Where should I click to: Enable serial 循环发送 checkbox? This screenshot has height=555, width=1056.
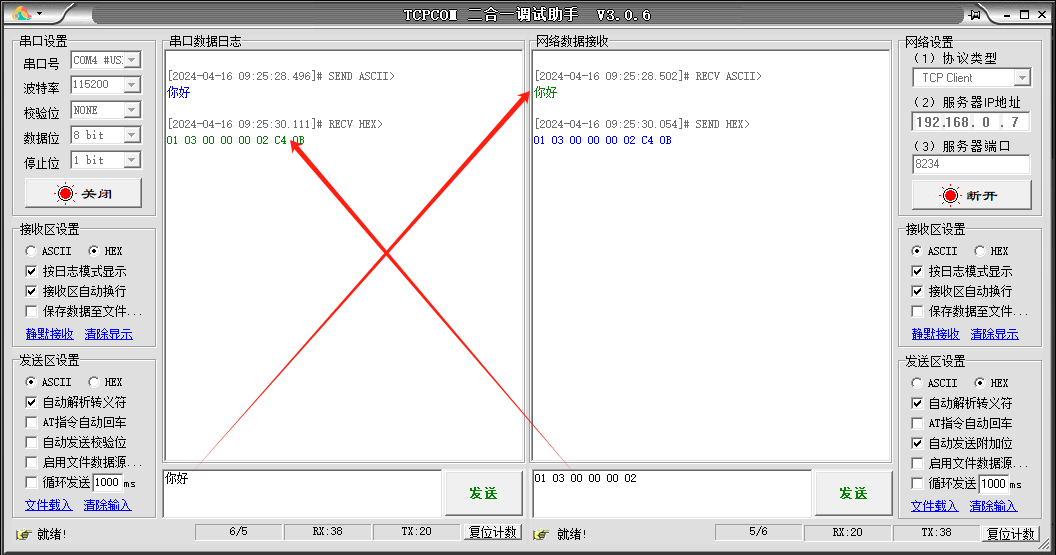click(31, 482)
